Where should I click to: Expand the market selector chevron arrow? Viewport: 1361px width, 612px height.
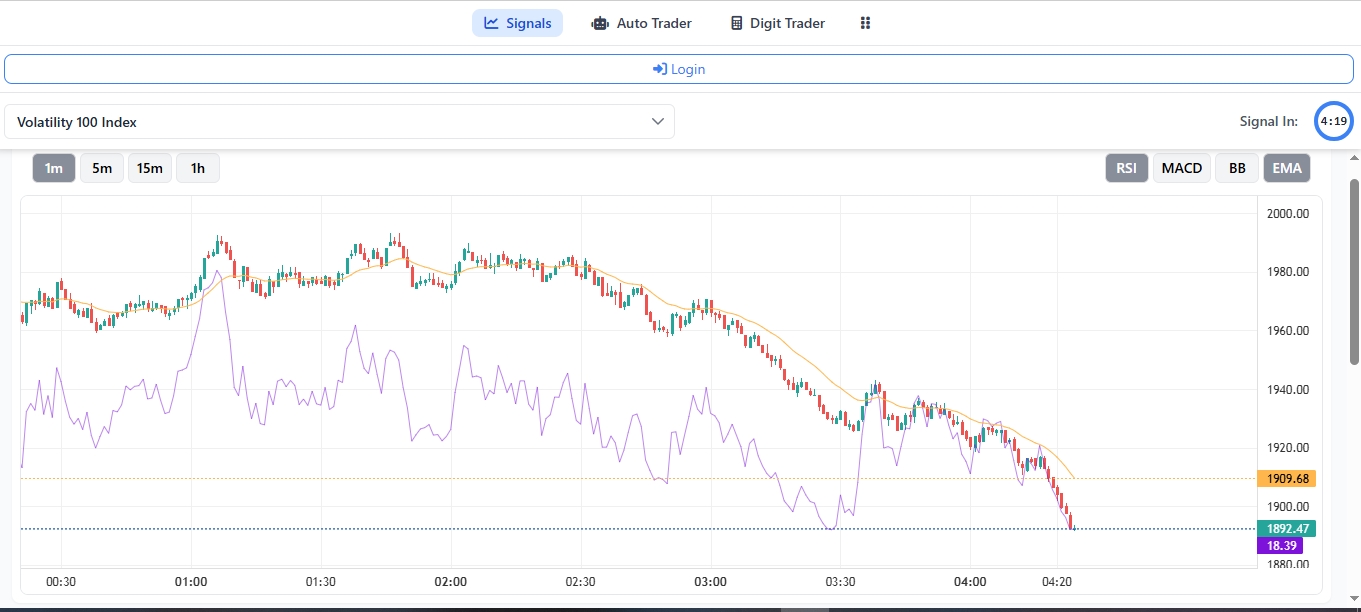point(658,122)
